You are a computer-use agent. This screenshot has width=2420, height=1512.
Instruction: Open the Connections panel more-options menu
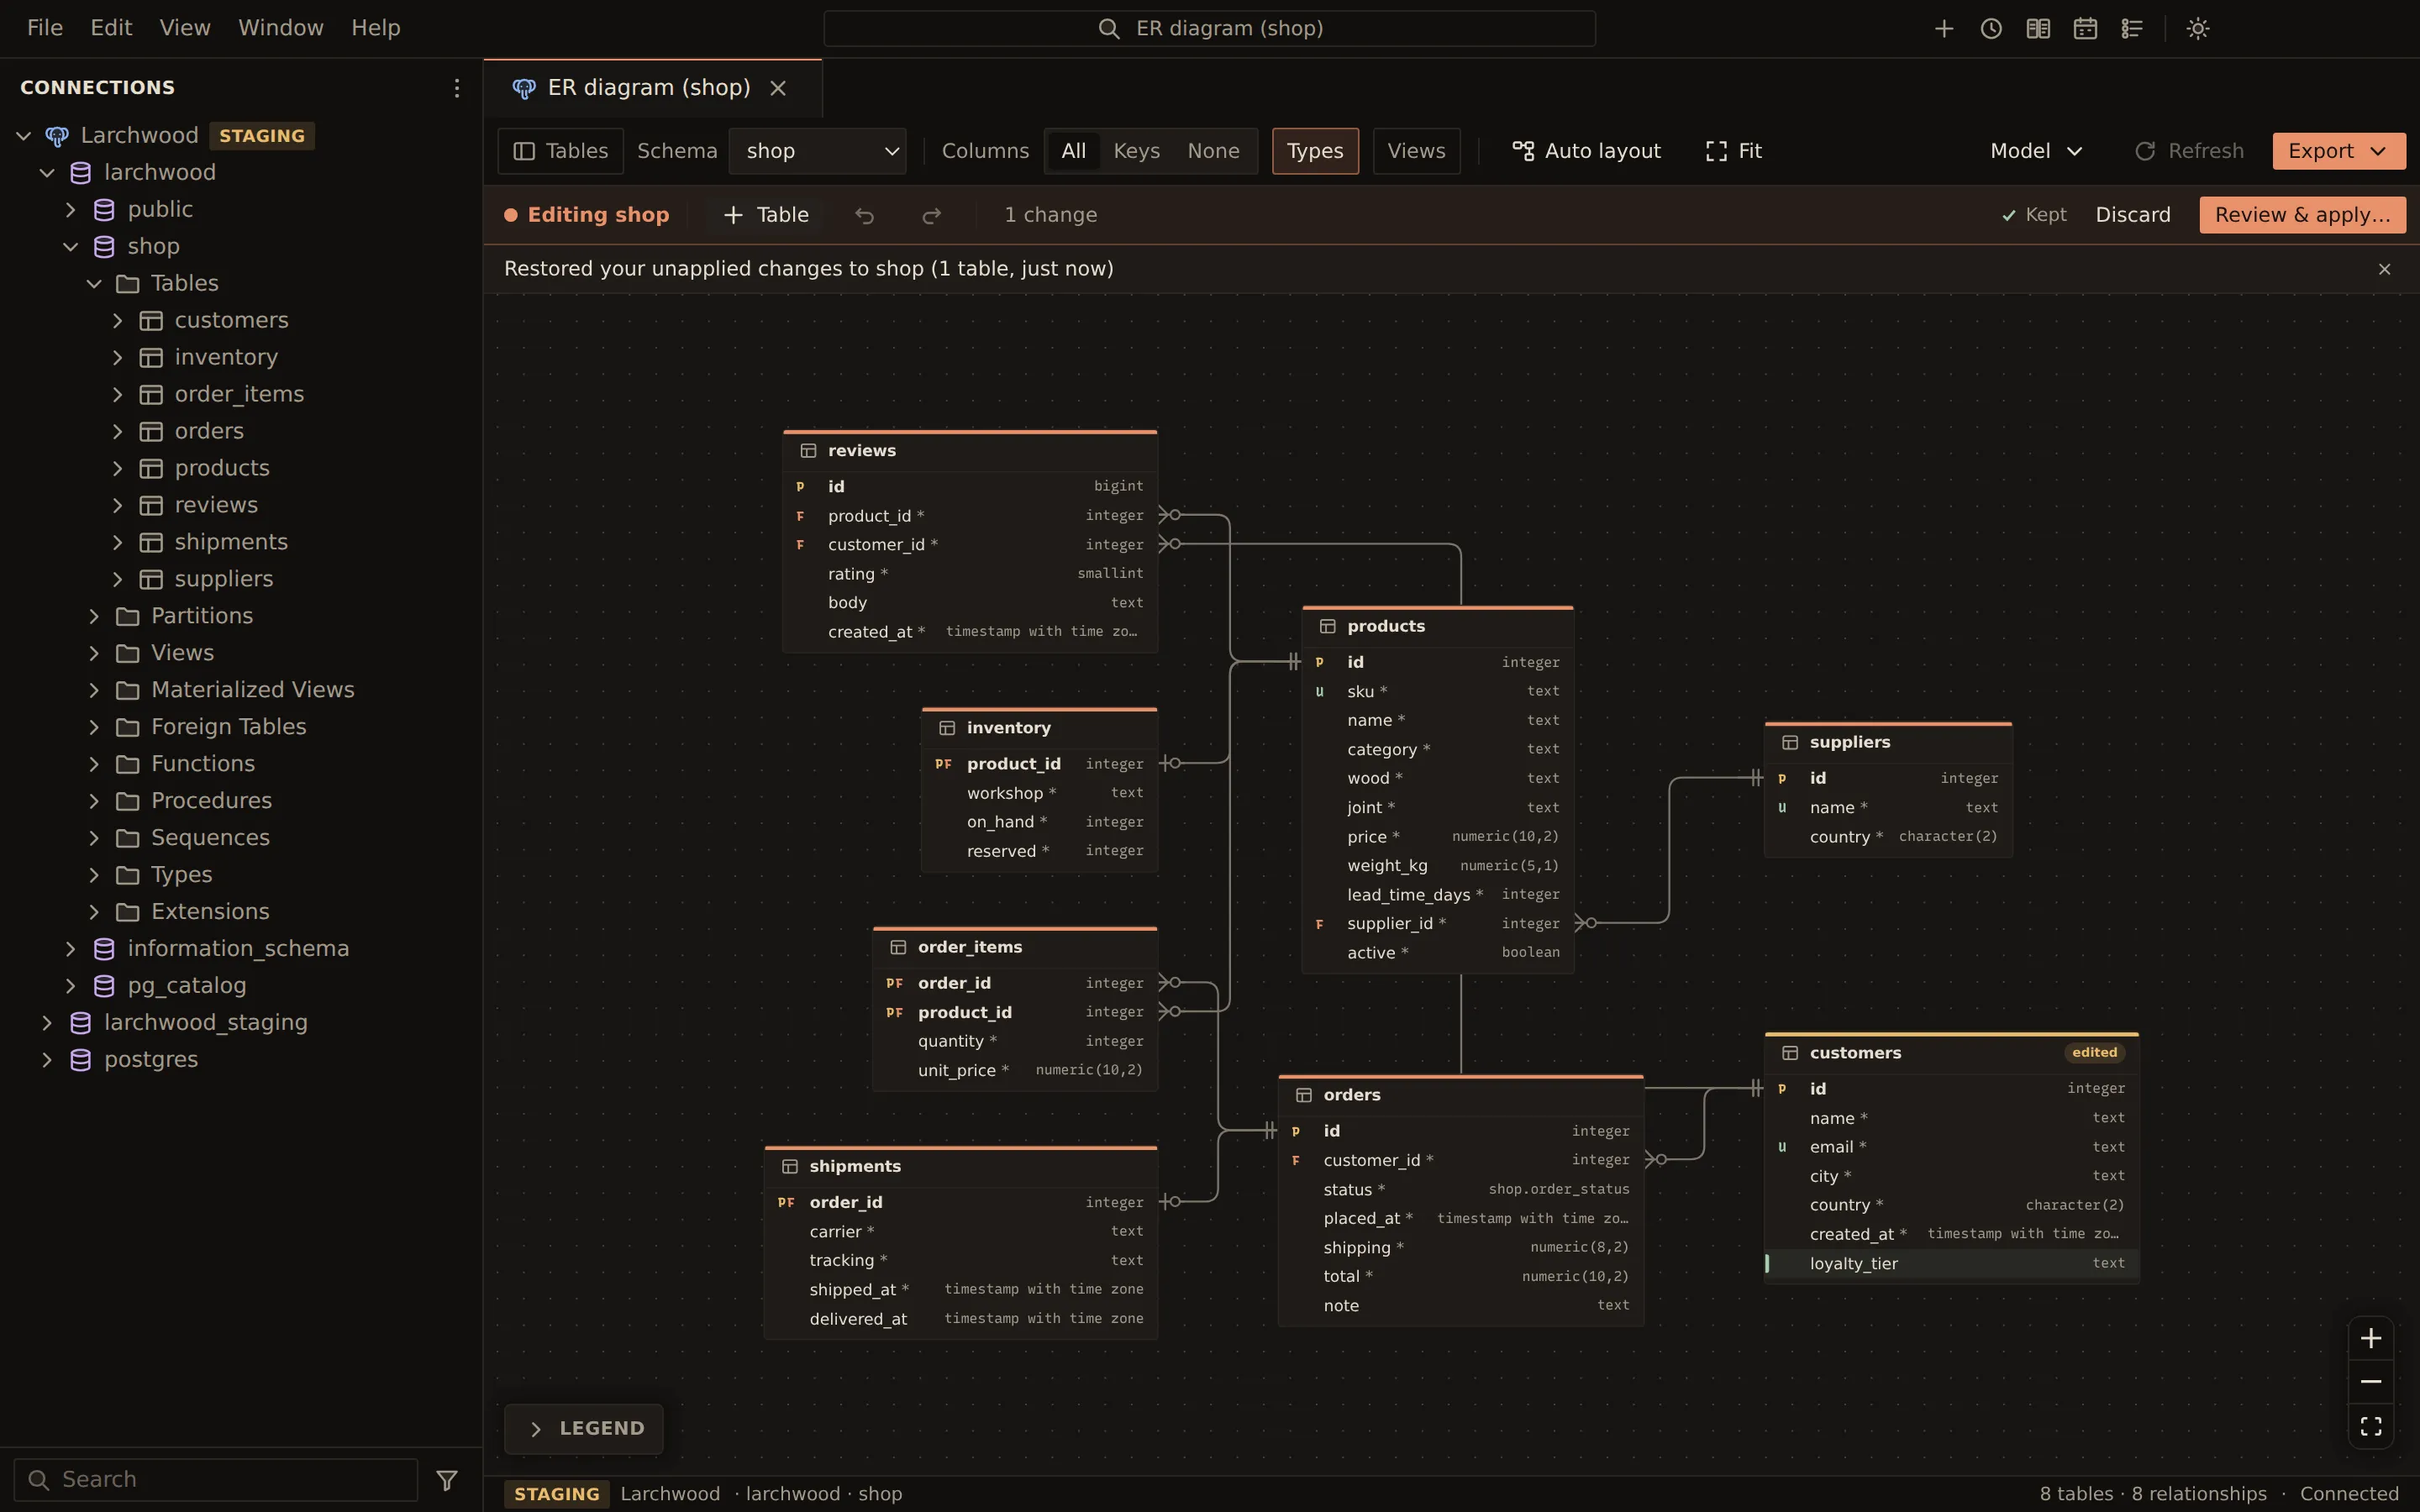pyautogui.click(x=456, y=88)
